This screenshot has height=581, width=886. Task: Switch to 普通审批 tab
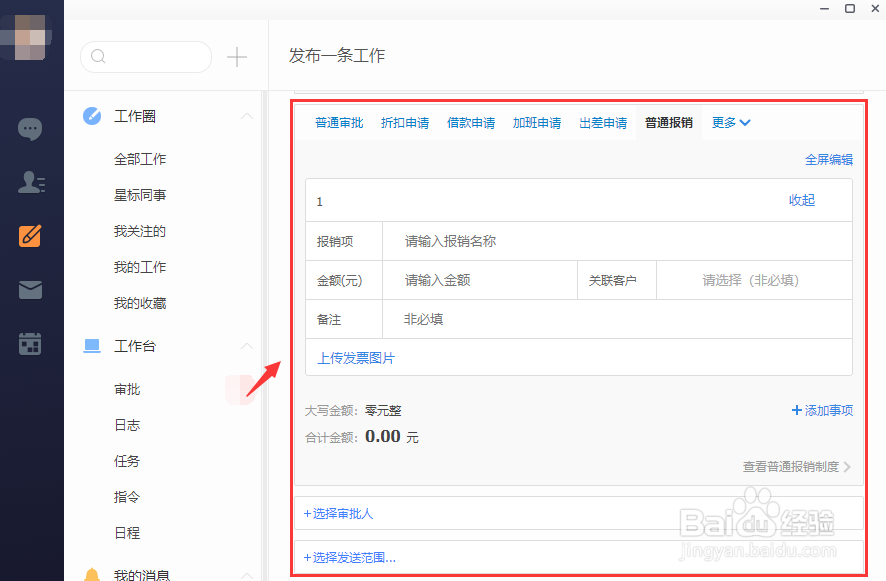[x=339, y=123]
